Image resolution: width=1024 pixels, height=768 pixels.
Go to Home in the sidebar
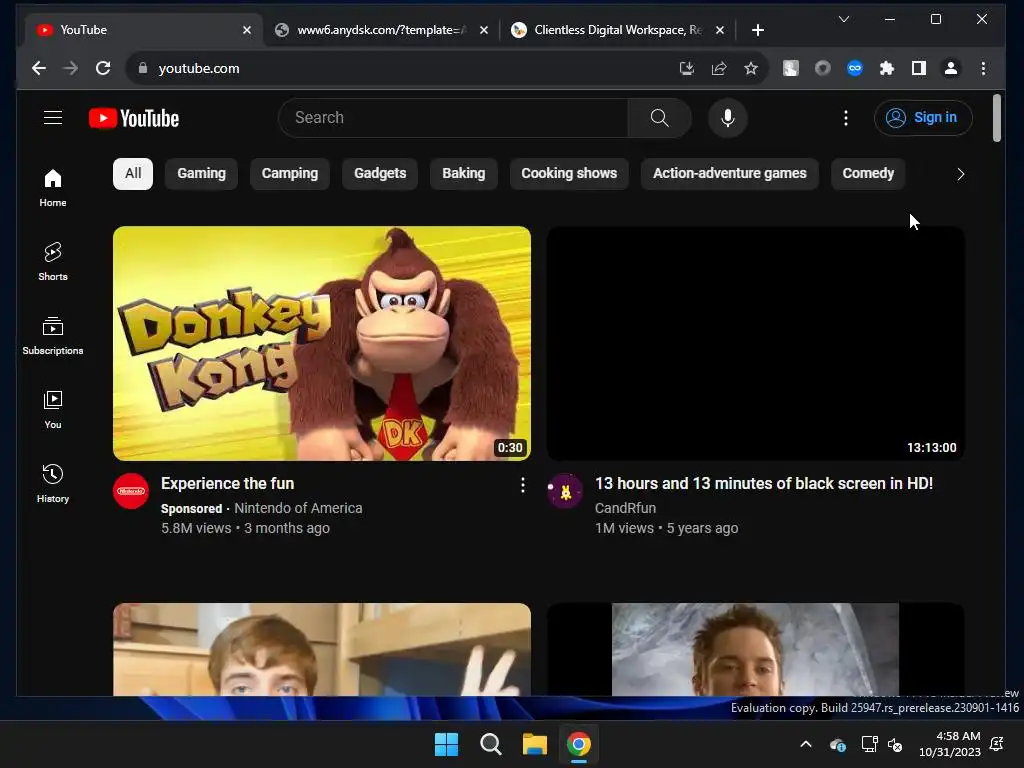pos(53,187)
